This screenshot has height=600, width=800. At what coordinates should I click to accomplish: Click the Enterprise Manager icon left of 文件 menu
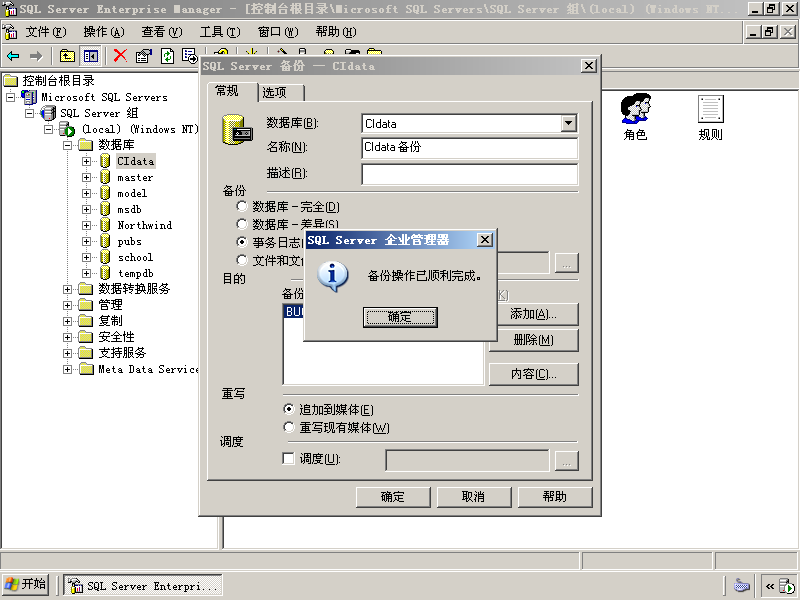(x=10, y=32)
